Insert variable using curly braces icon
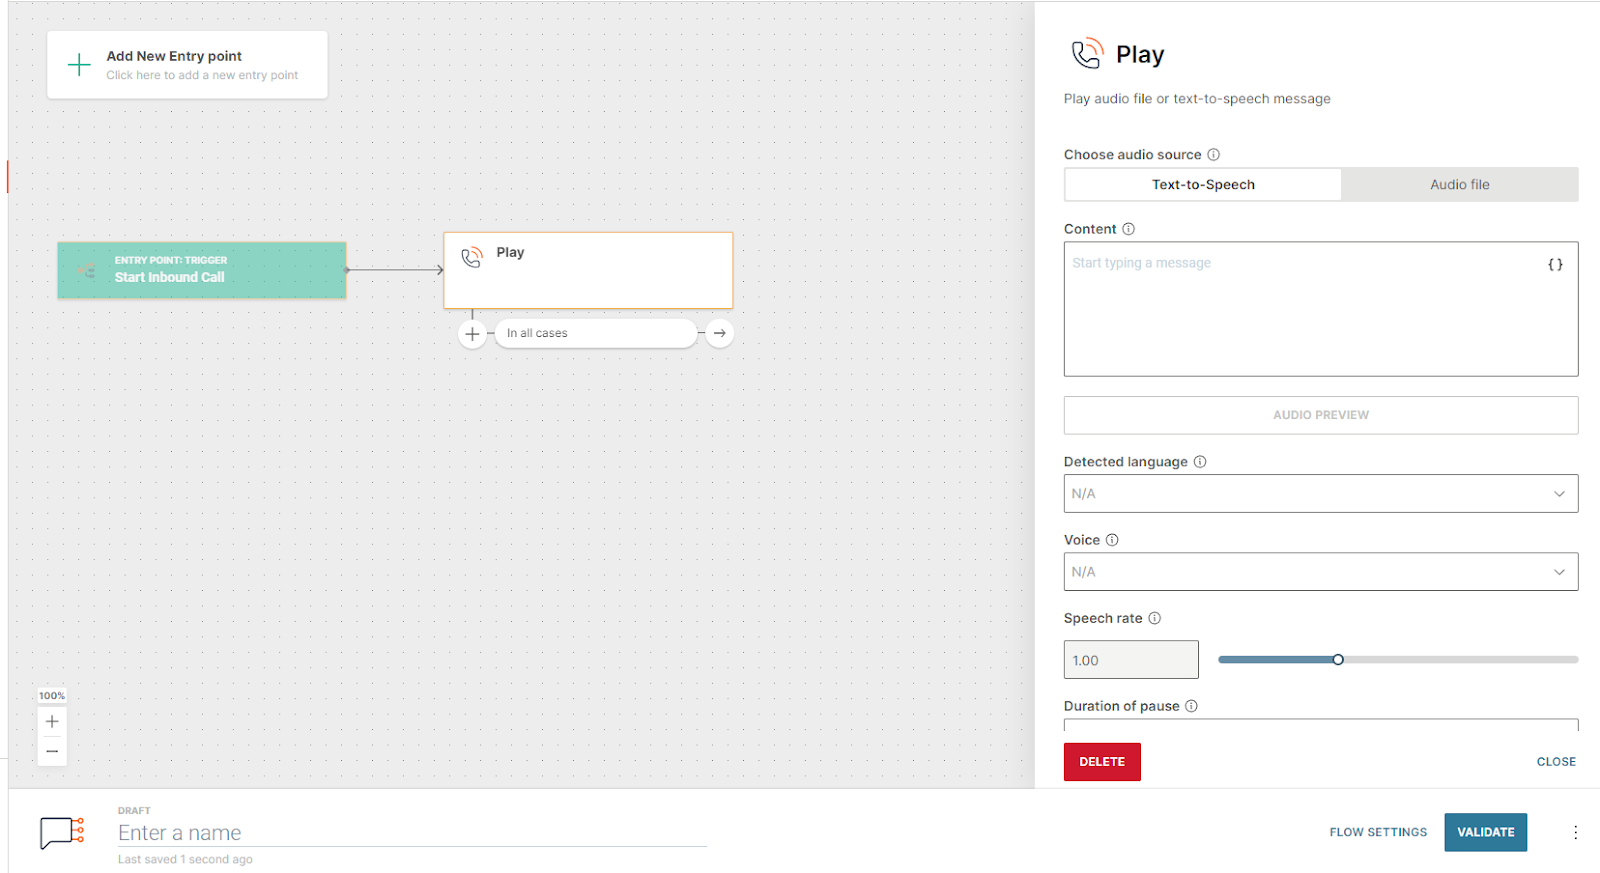Screen dimensions: 1600x873 click(x=1555, y=264)
